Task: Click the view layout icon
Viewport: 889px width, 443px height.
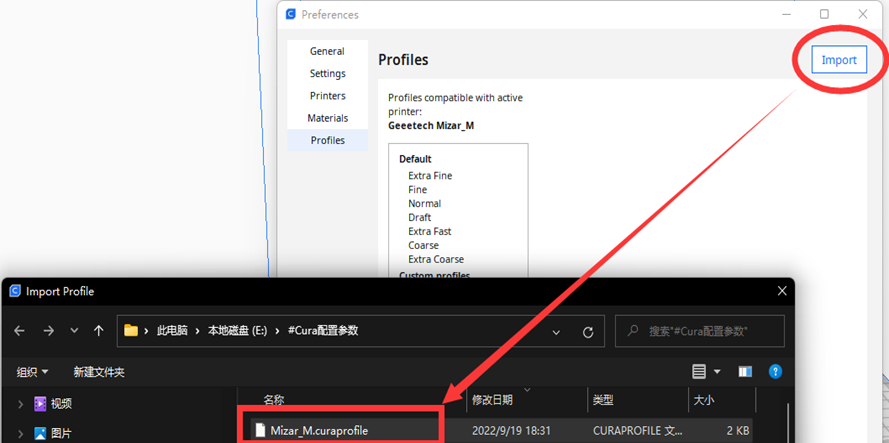Action: click(x=699, y=372)
